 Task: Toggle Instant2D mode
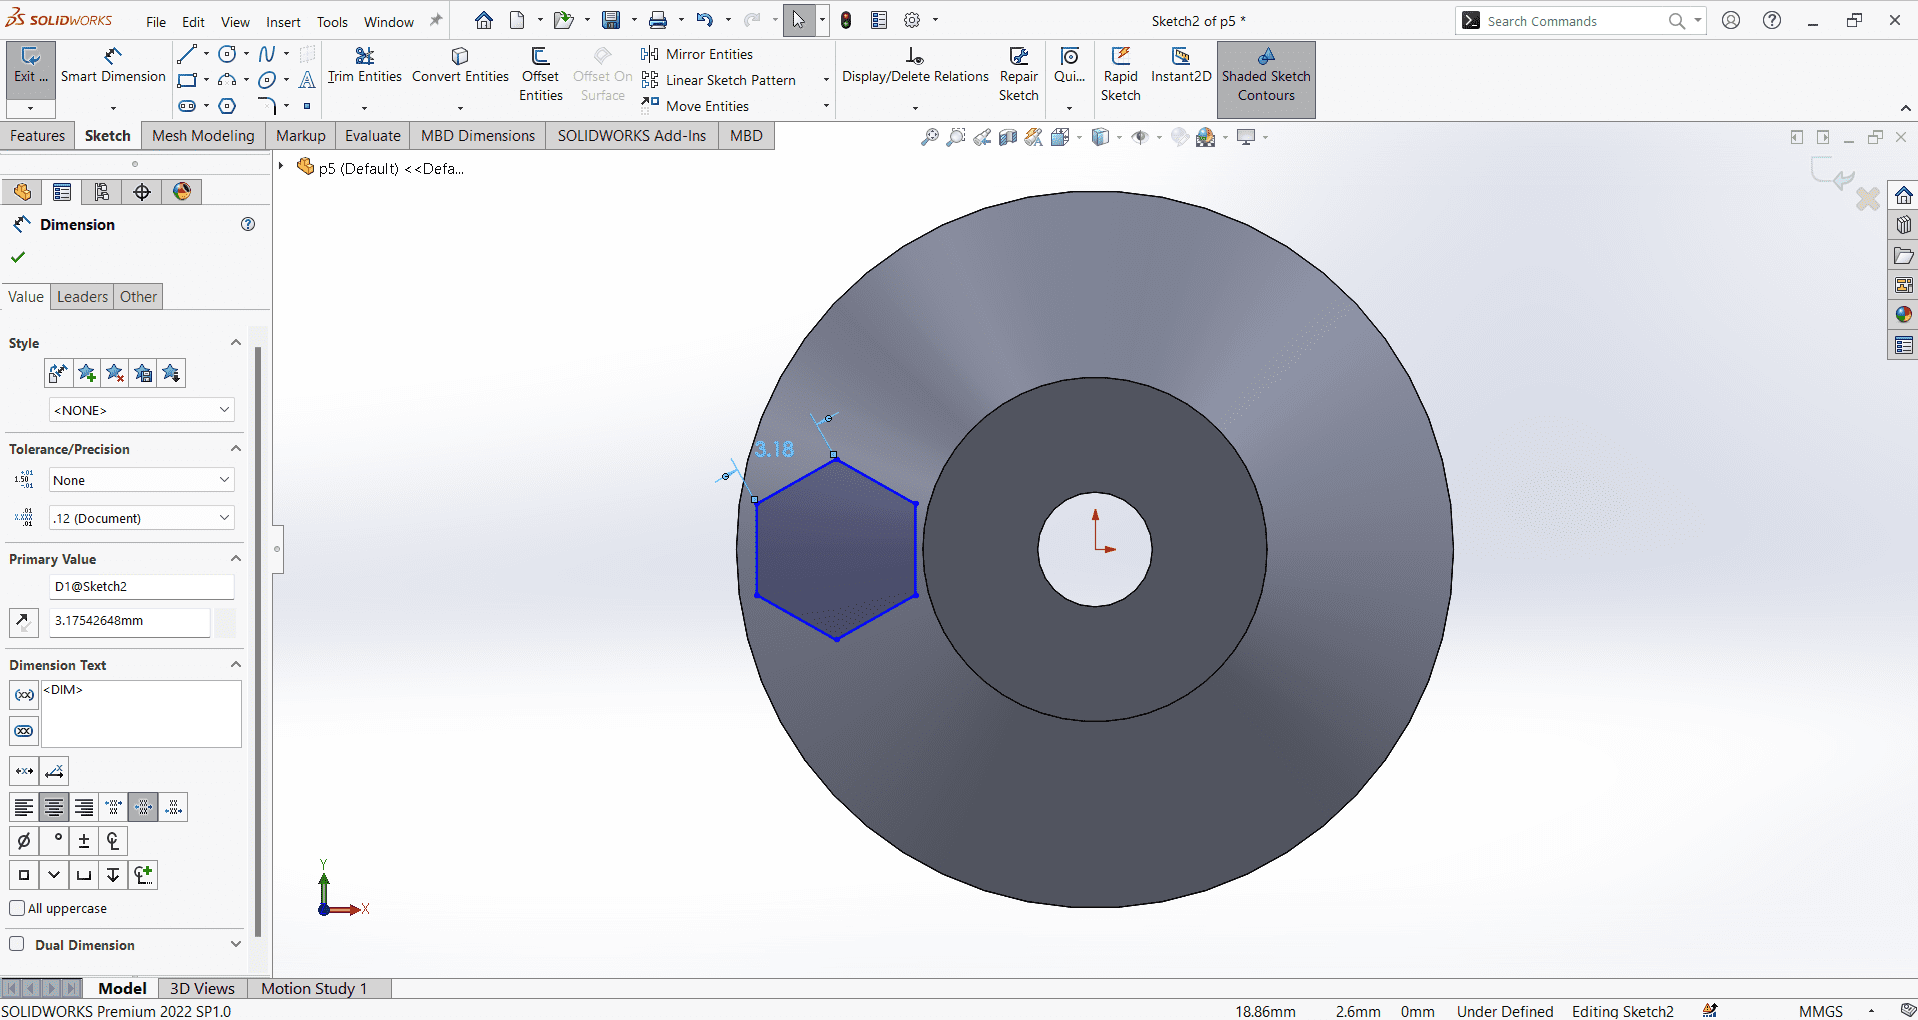pyautogui.click(x=1181, y=66)
